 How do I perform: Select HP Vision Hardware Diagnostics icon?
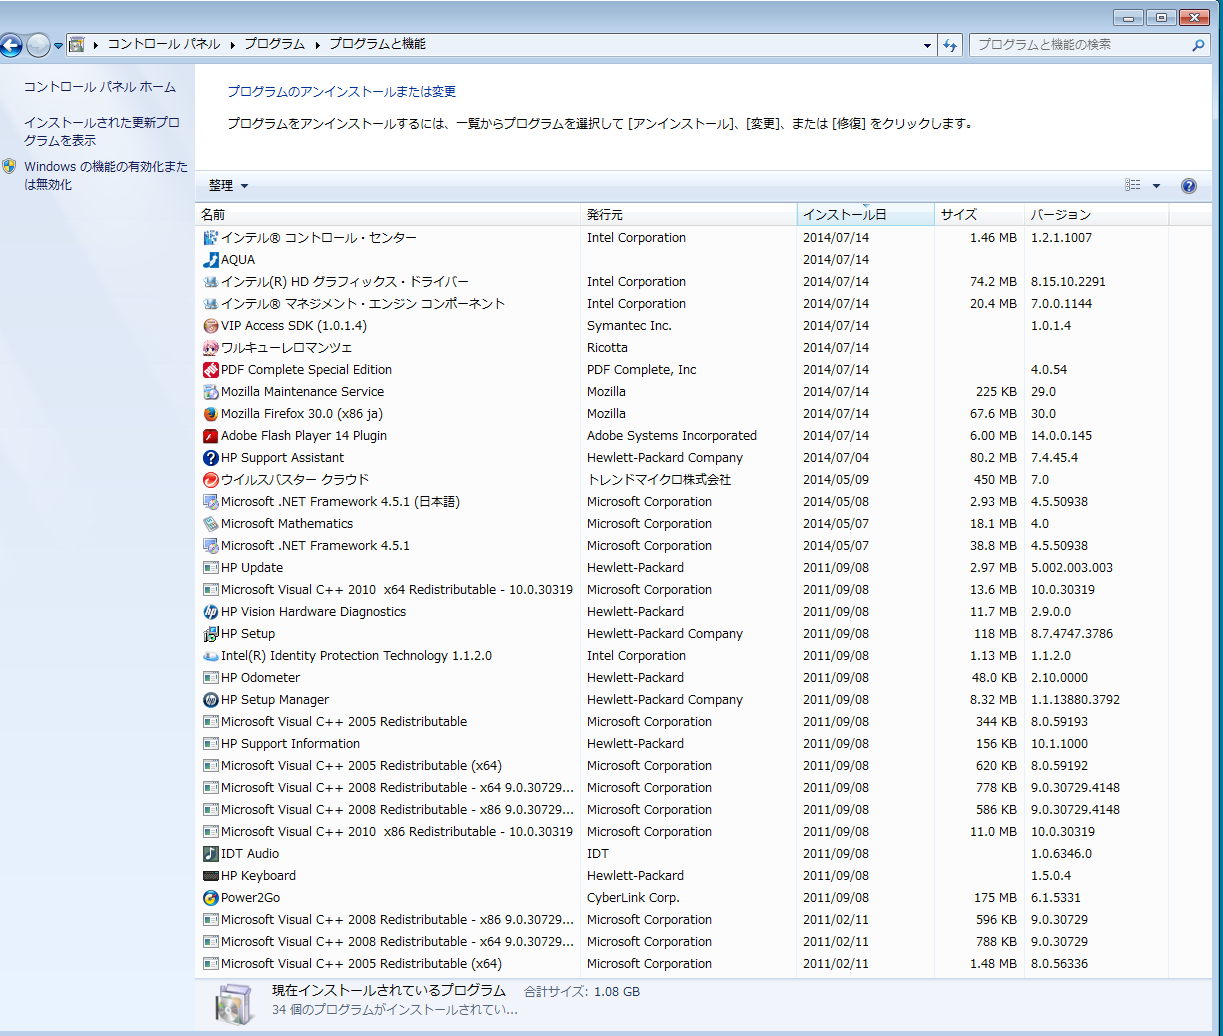(x=210, y=612)
